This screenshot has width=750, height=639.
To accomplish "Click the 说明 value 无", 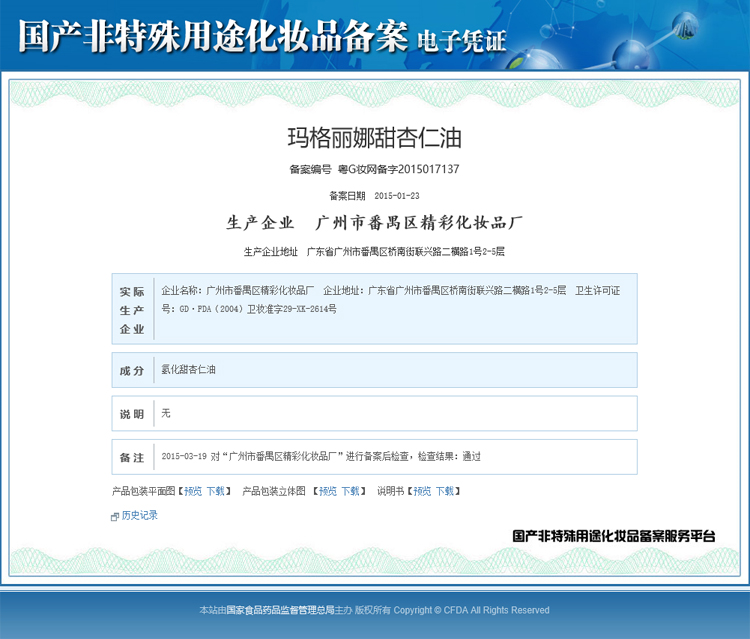I will [166, 413].
